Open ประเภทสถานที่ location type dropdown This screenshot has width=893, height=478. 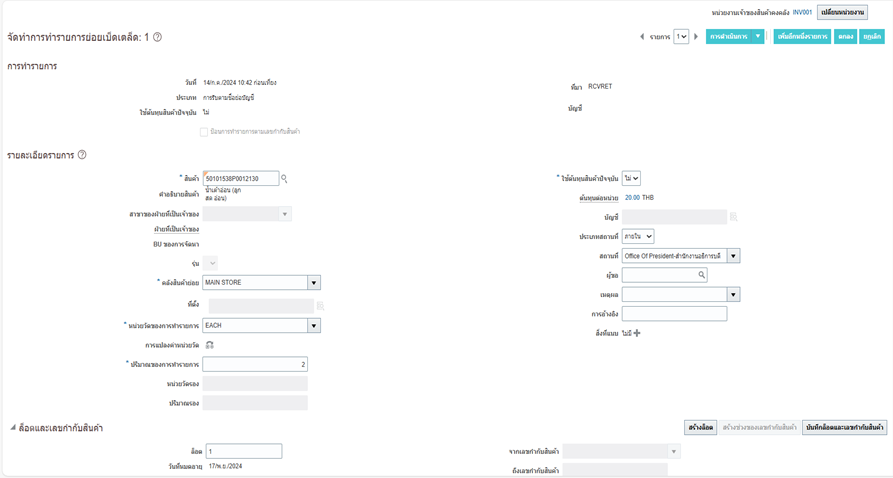(x=638, y=236)
